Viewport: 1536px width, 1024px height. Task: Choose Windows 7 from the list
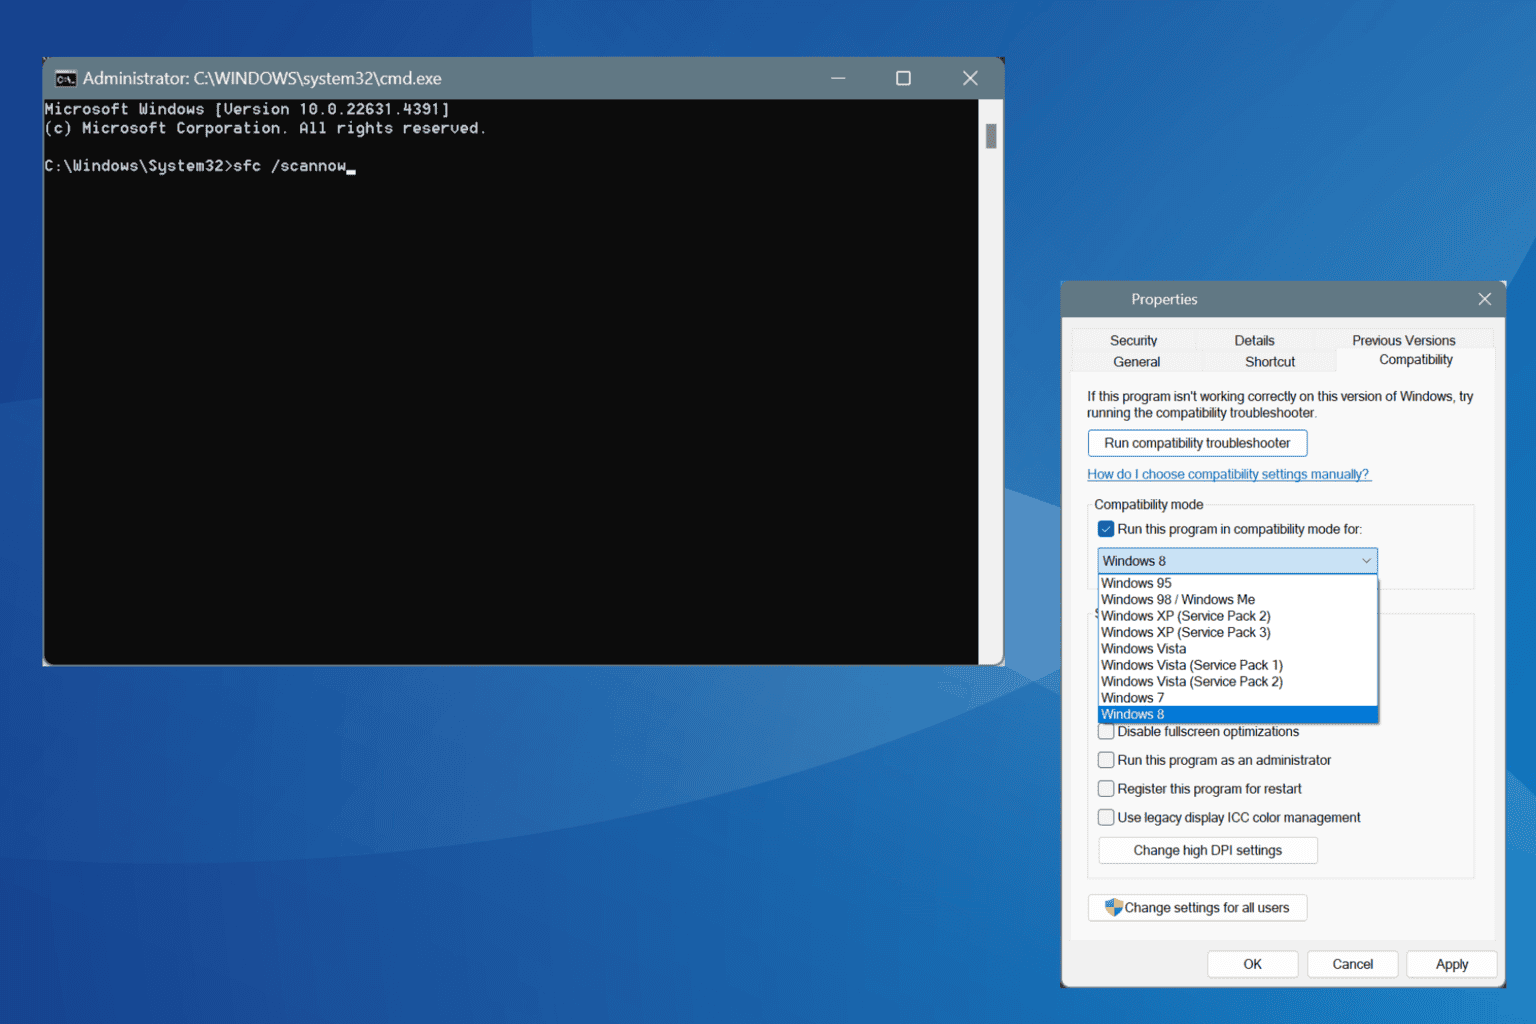(x=1237, y=698)
